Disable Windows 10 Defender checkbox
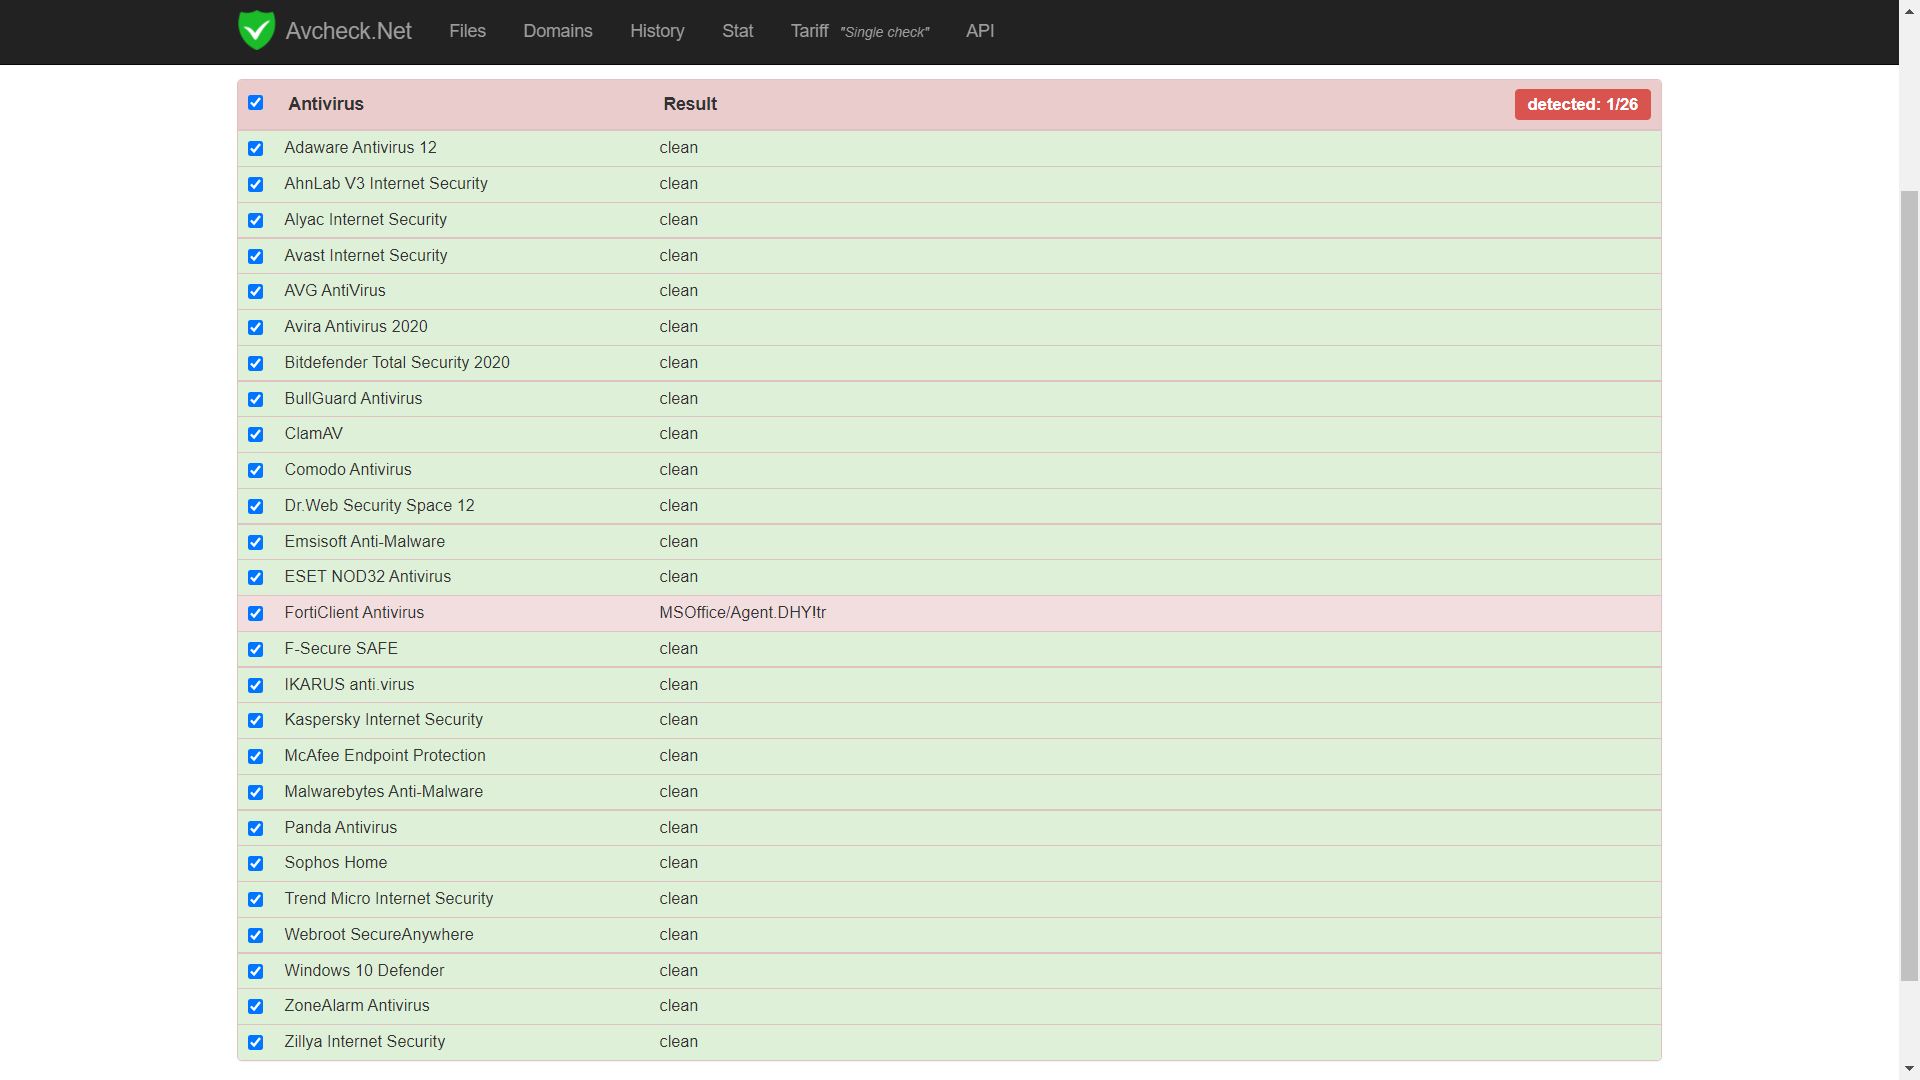The height and width of the screenshot is (1080, 1920). click(x=256, y=971)
